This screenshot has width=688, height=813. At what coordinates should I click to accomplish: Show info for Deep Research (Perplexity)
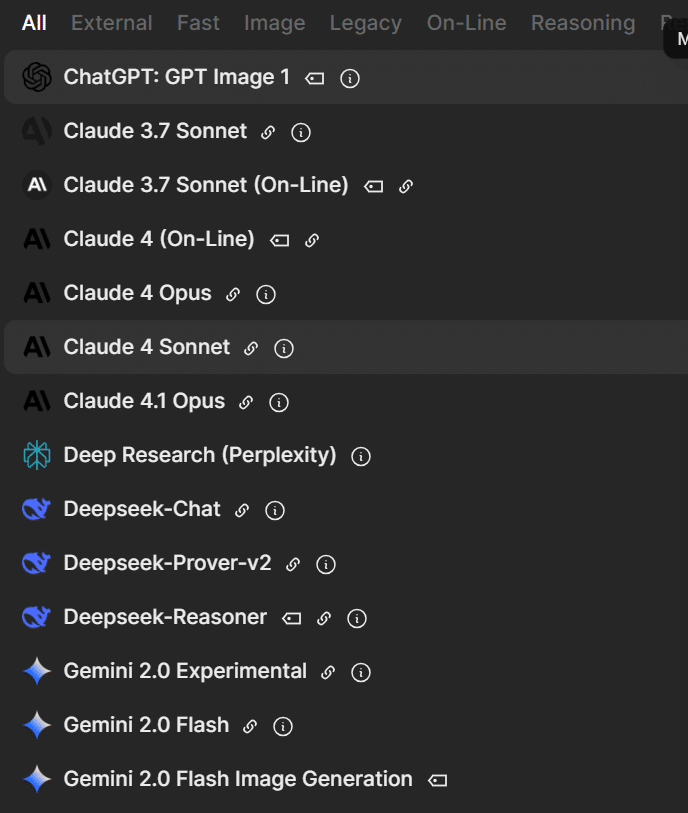coord(361,457)
